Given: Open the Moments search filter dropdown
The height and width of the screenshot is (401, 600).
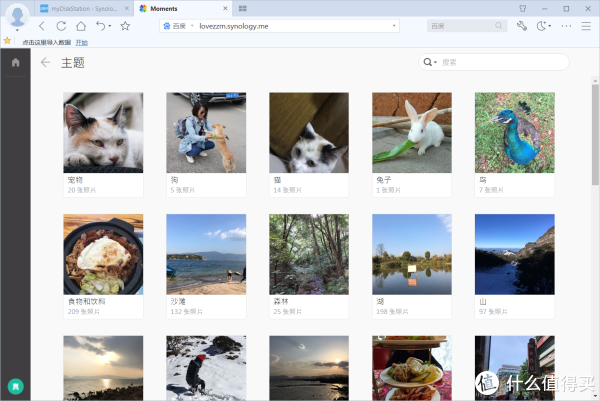Looking at the screenshot, I should pos(431,62).
